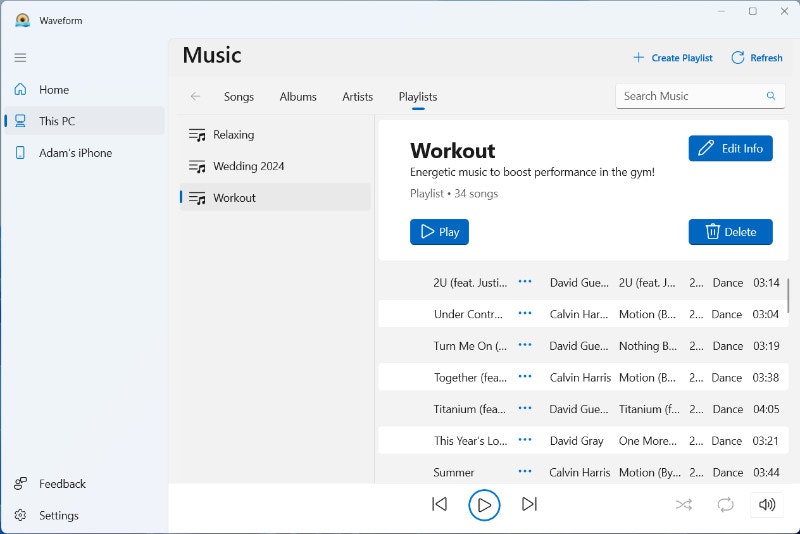Open more options for Summer track
The image size is (800, 534).
525,471
